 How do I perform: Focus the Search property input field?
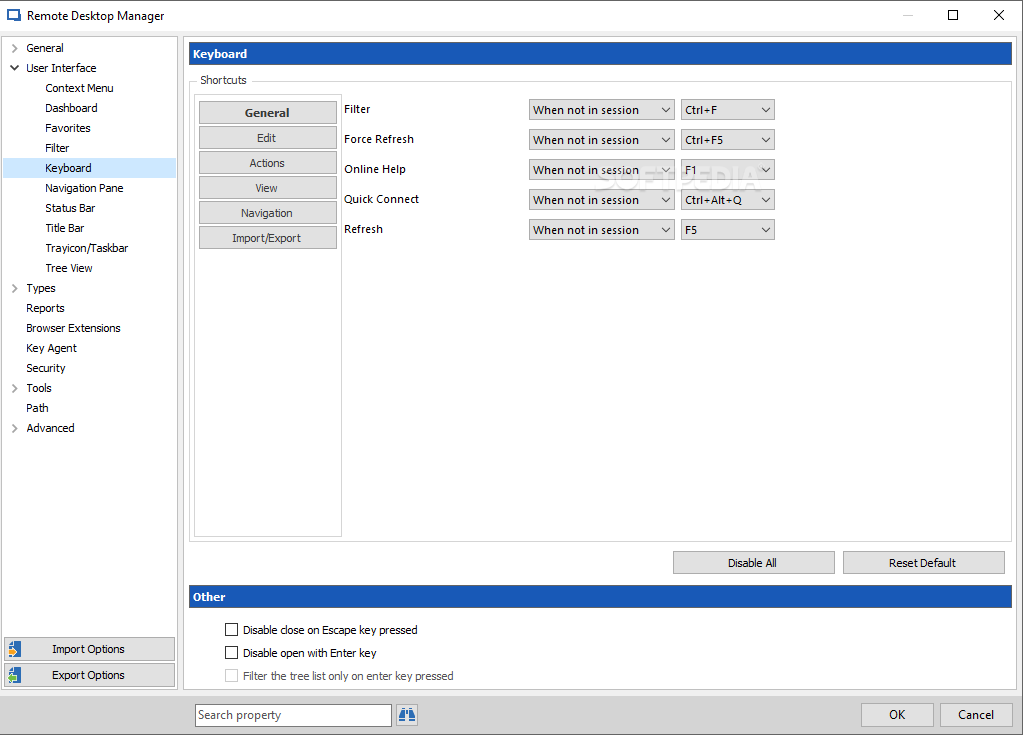pyautogui.click(x=293, y=715)
